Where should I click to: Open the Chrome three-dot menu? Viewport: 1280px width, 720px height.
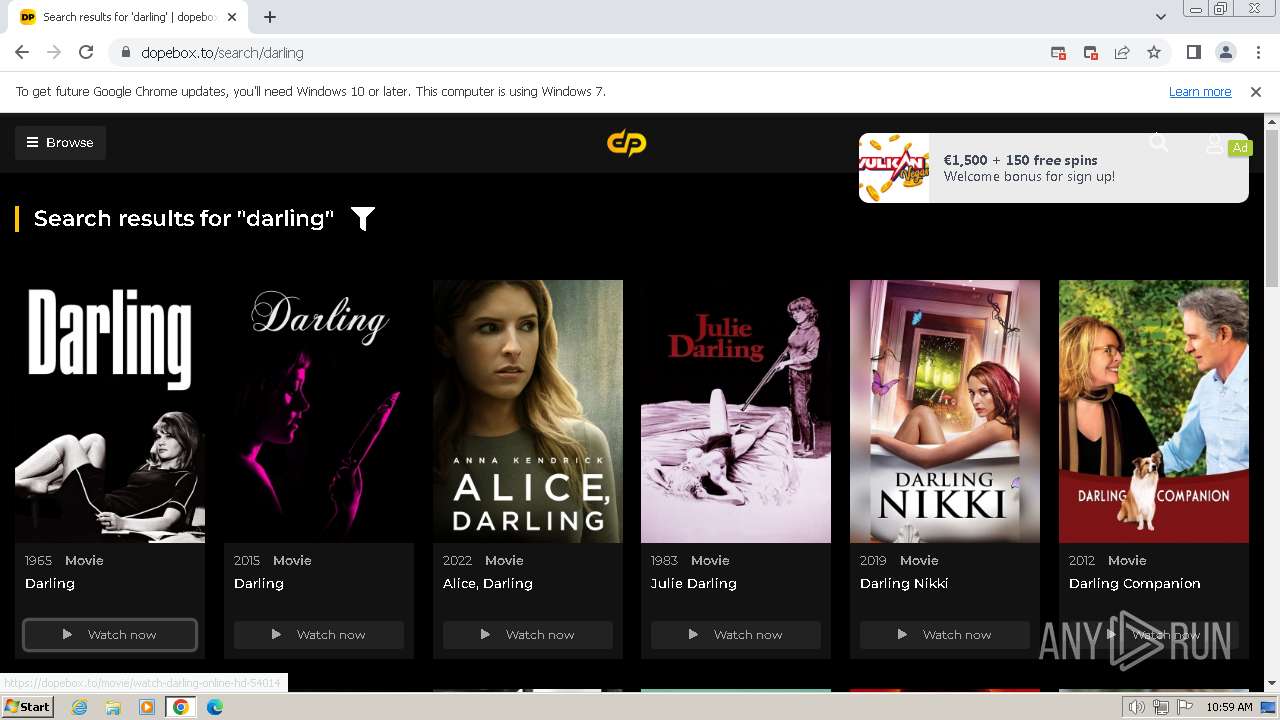(x=1257, y=53)
